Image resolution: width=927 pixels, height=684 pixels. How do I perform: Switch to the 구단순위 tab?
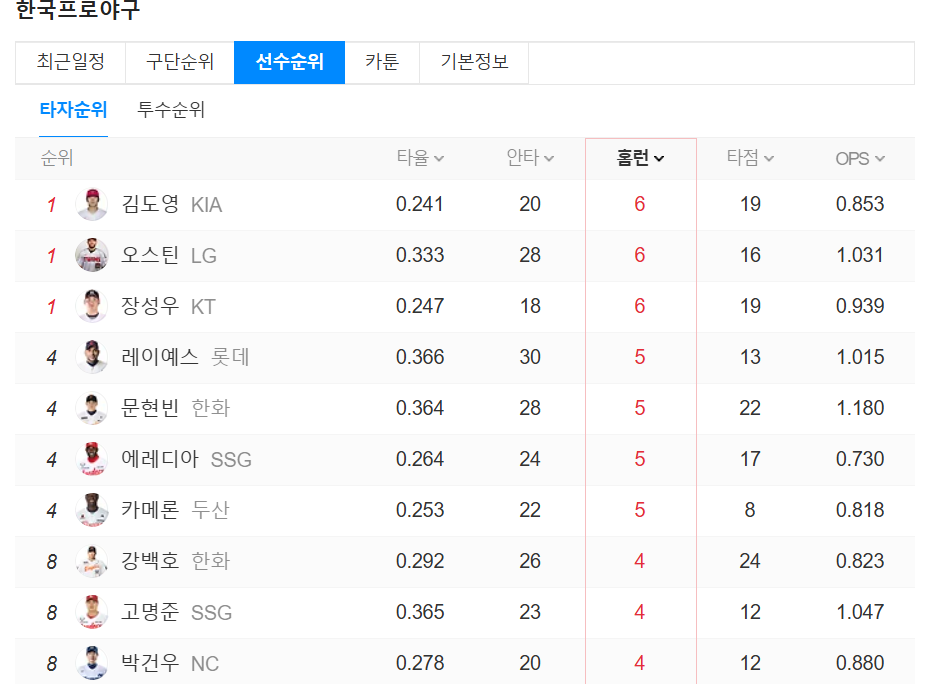pyautogui.click(x=180, y=62)
